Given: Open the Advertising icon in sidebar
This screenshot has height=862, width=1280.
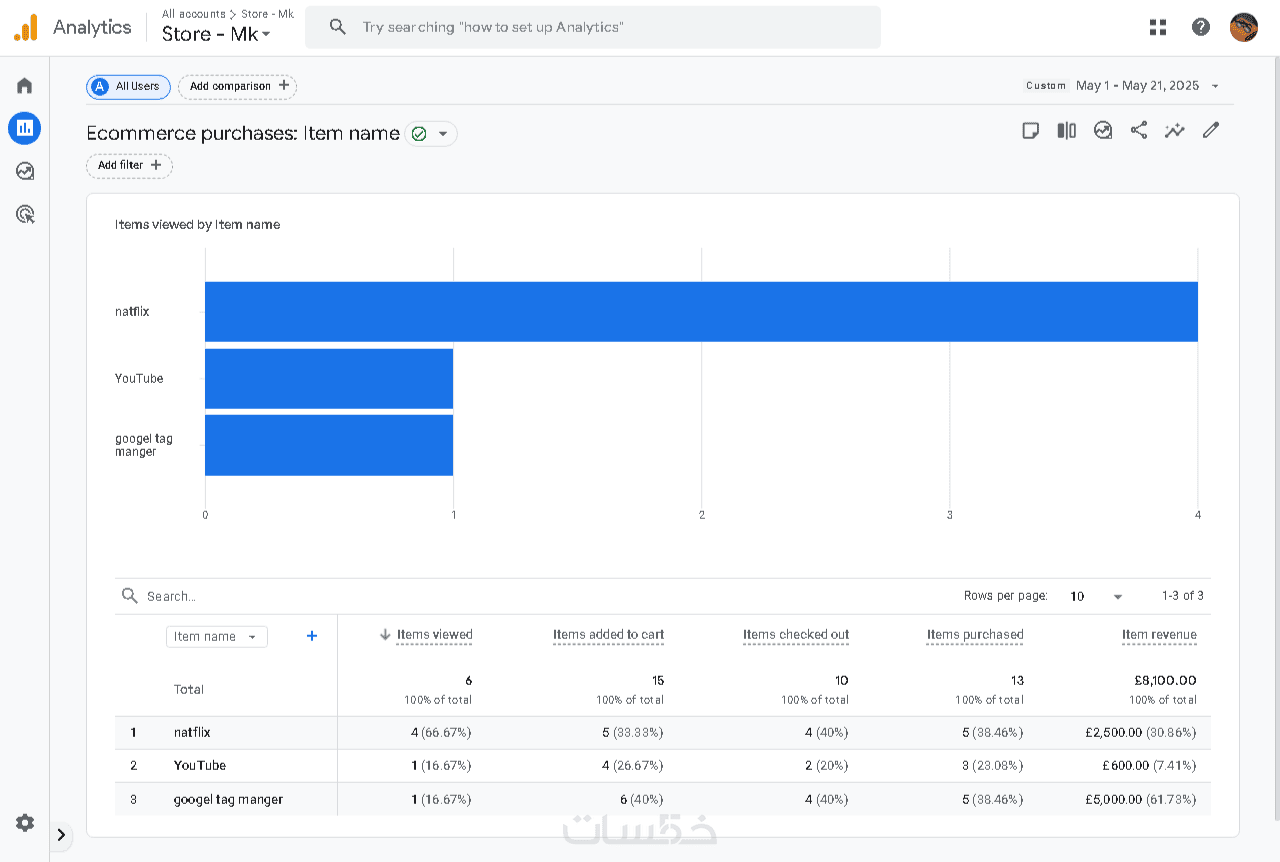Looking at the screenshot, I should tap(25, 214).
